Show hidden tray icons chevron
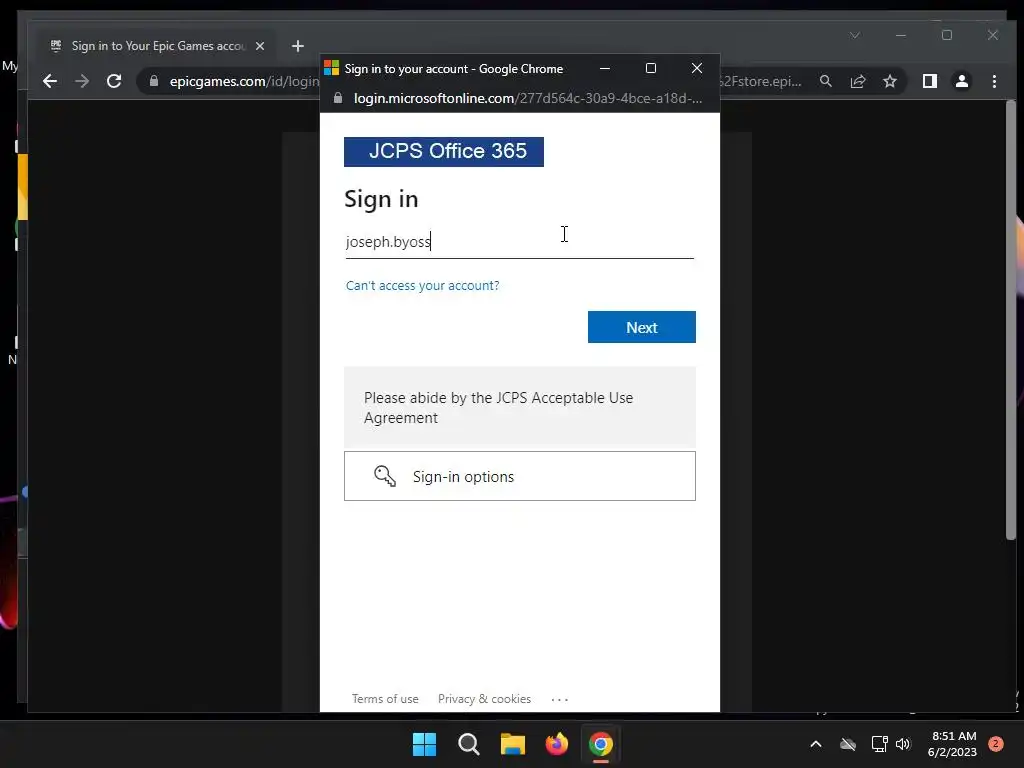Screen dimensions: 1024x768 tap(816, 744)
